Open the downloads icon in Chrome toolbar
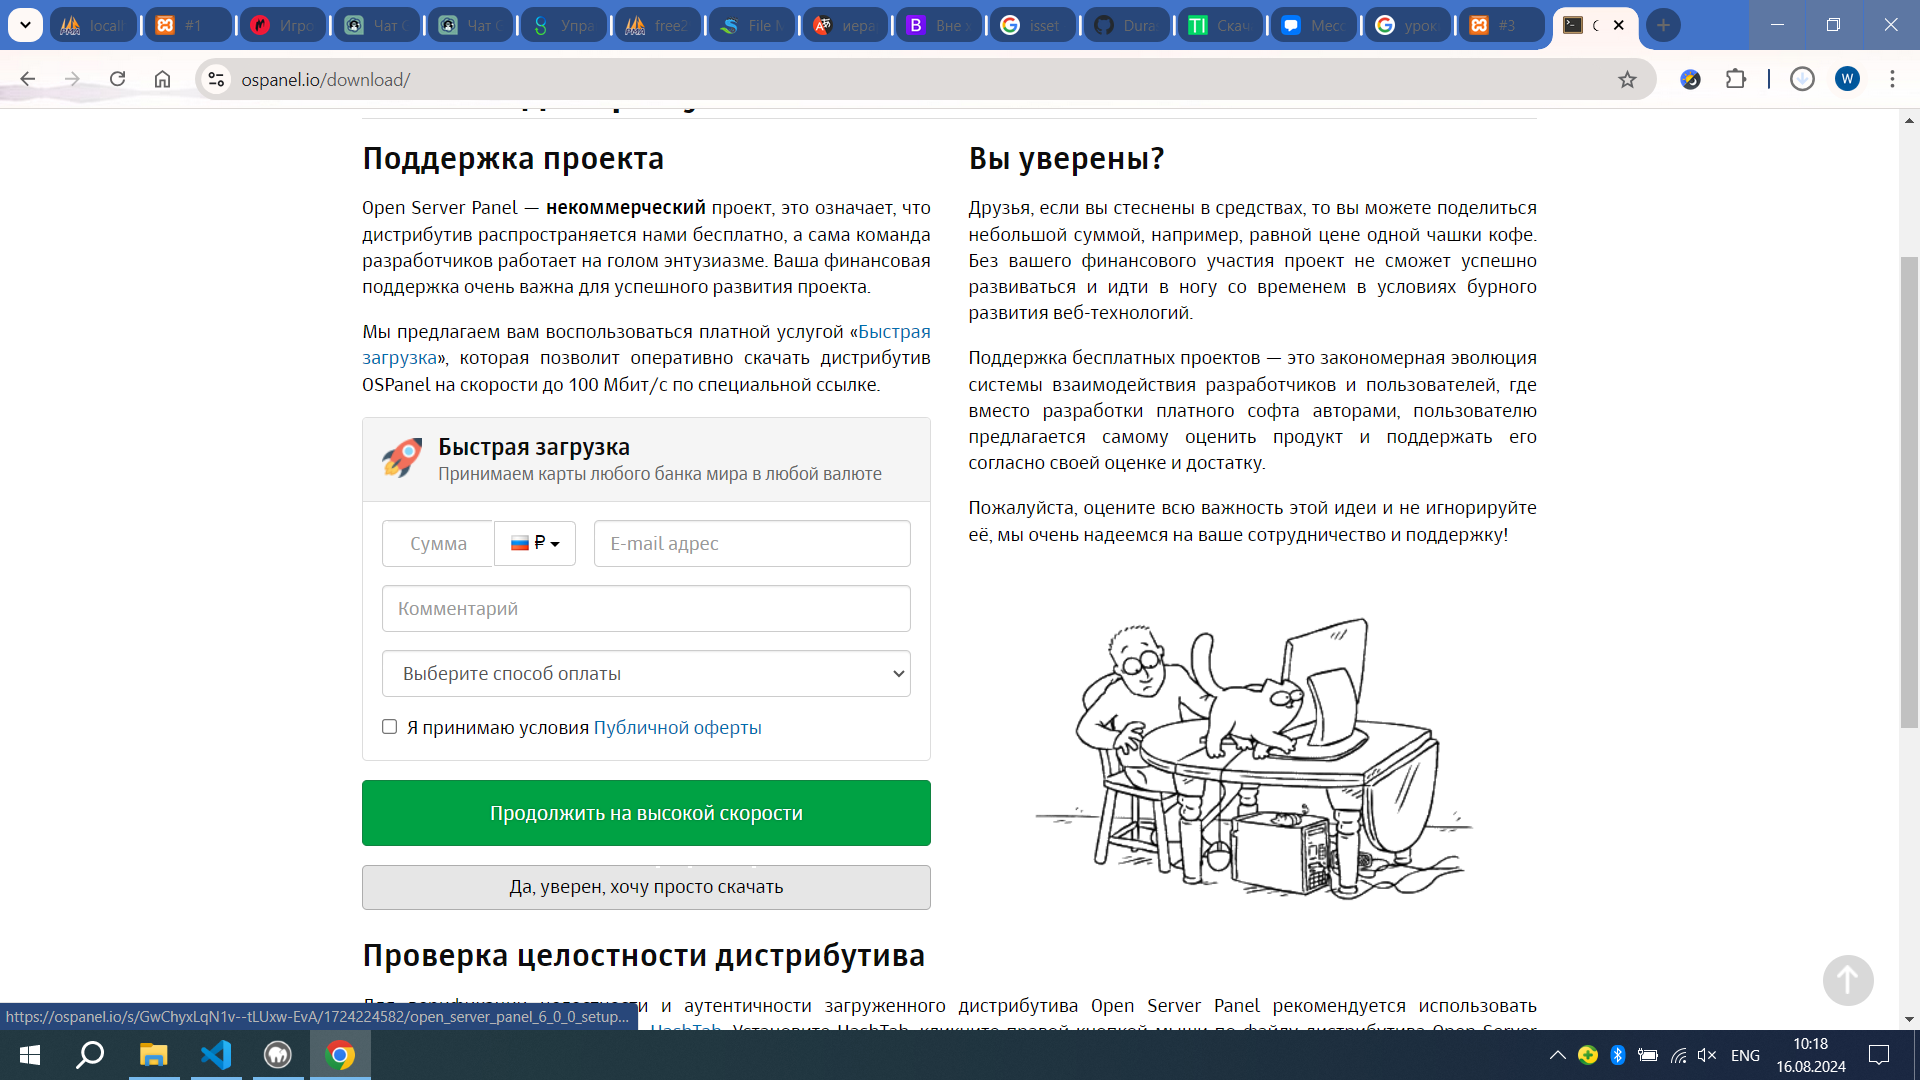 tap(1802, 79)
